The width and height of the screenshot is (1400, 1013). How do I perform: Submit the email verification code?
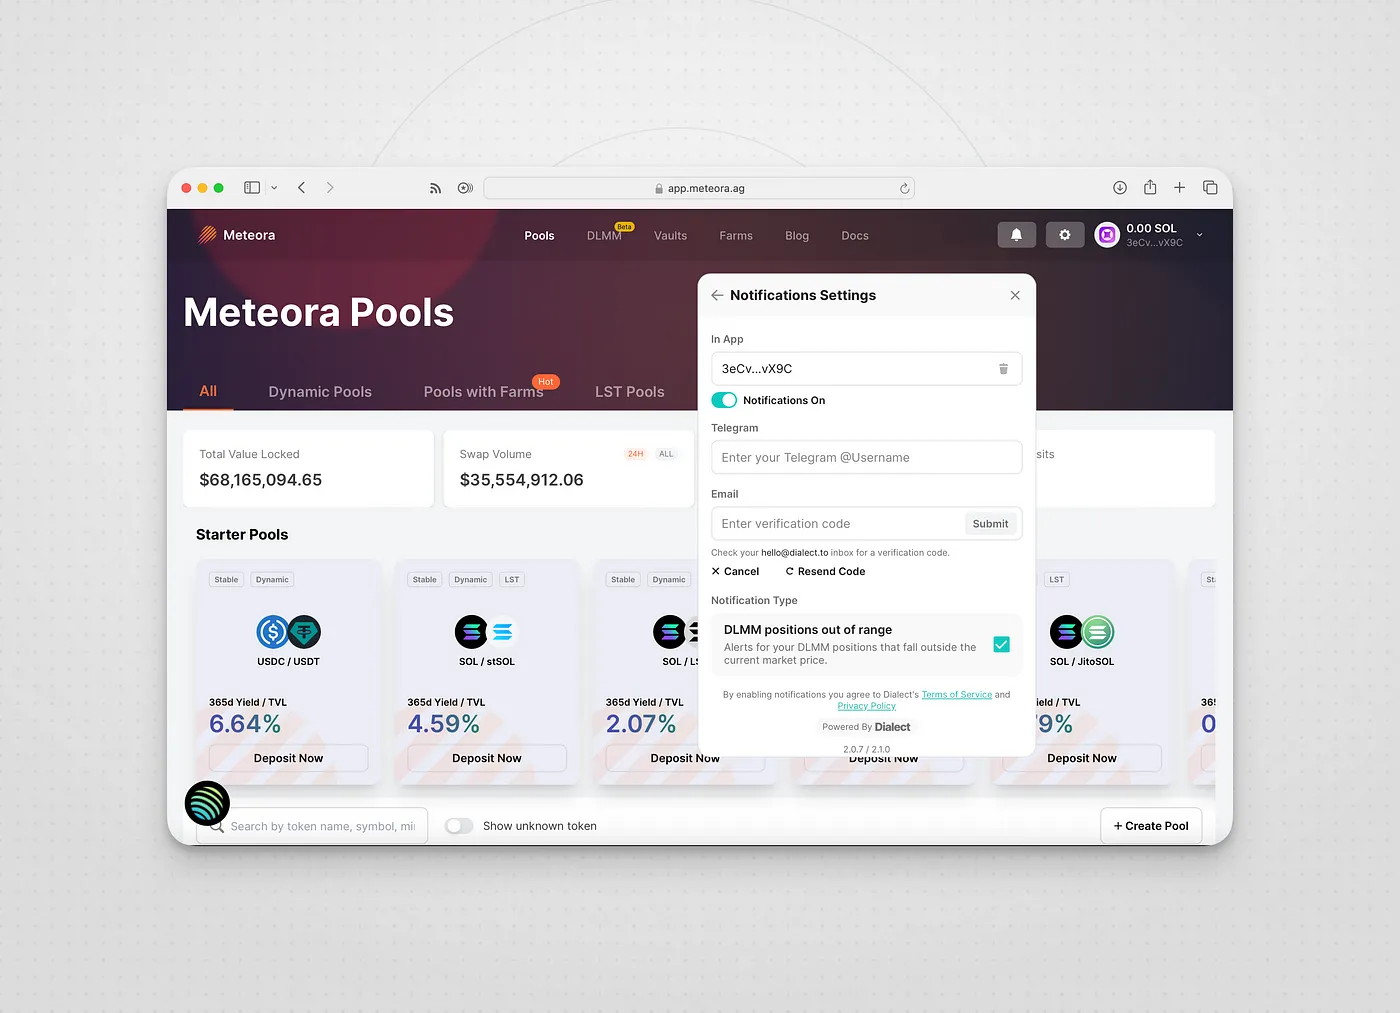(x=990, y=524)
